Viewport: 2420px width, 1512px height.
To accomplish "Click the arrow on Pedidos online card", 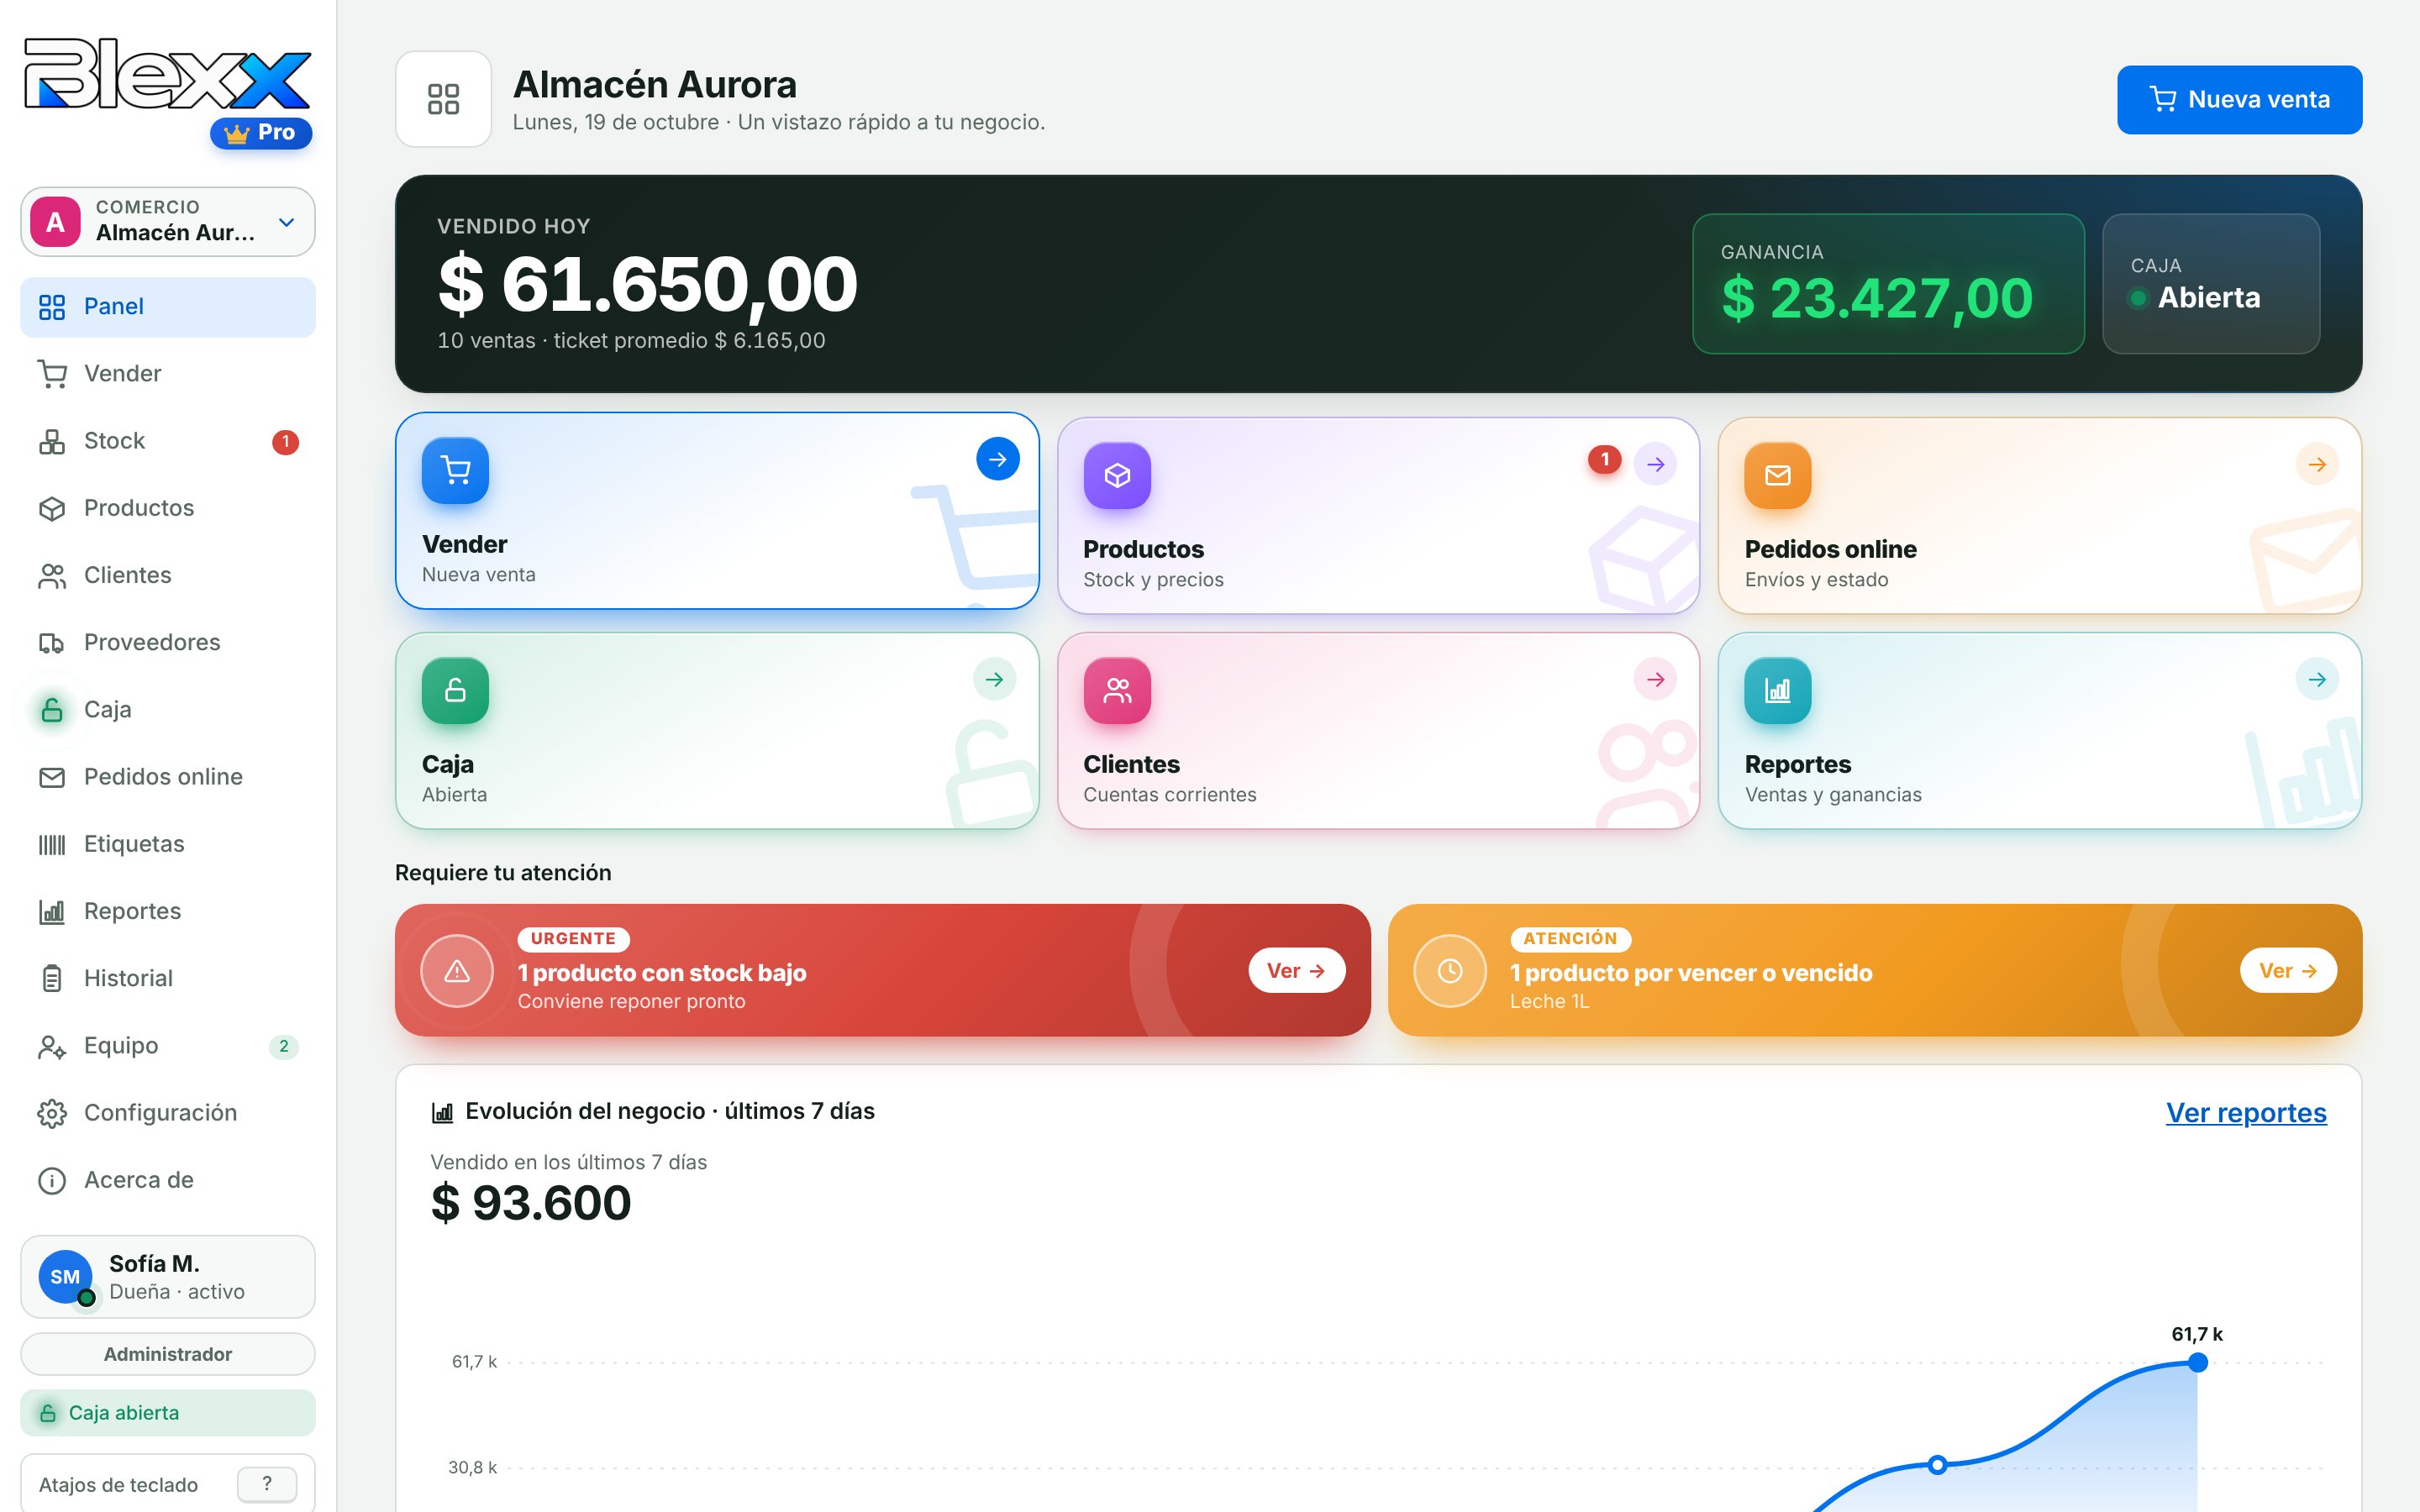I will tap(2316, 464).
